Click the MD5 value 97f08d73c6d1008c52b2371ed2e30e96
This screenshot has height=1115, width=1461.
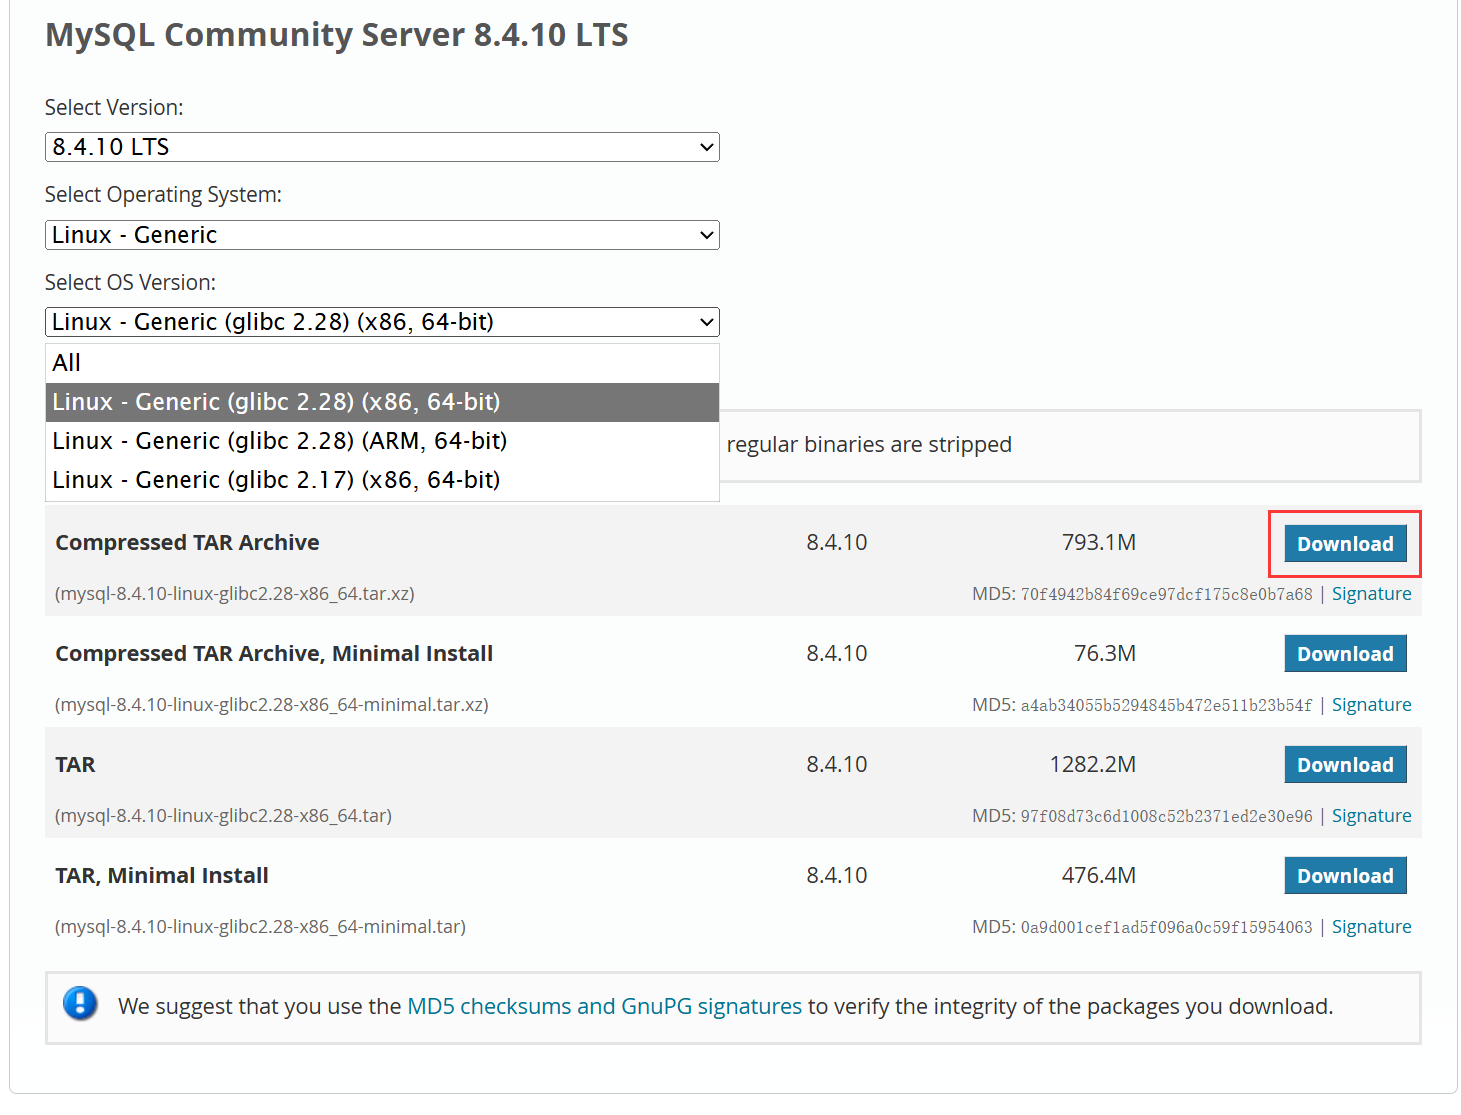pos(1166,816)
